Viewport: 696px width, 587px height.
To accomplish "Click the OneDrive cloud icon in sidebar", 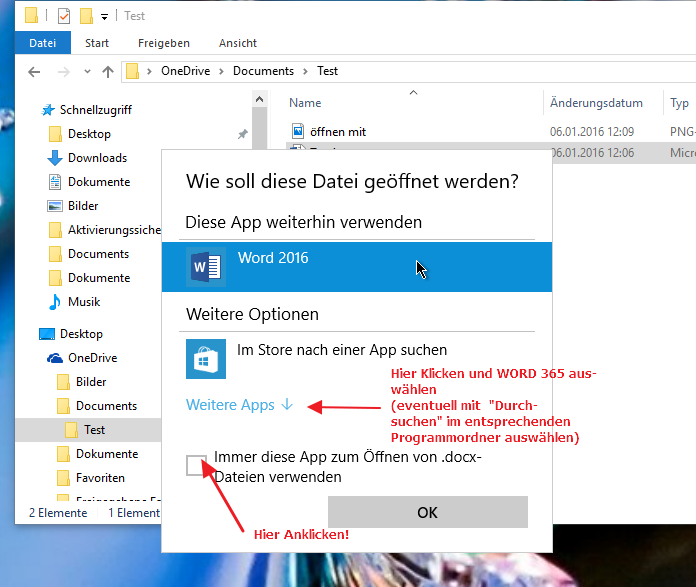I will (x=55, y=358).
